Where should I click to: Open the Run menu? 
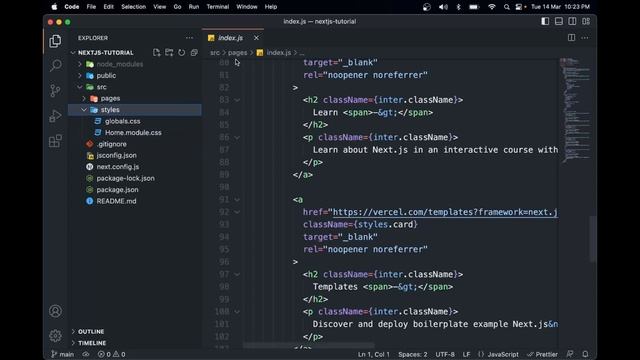tap(194, 7)
